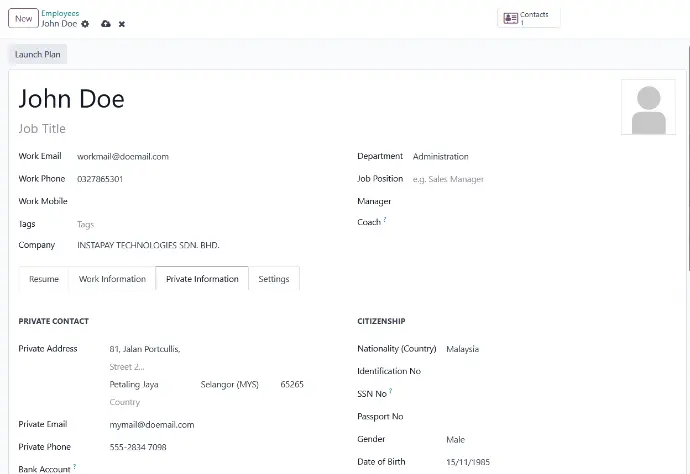This screenshot has height=474, width=690.
Task: Open the Gender dropdown showing Male
Action: [x=500, y=440]
